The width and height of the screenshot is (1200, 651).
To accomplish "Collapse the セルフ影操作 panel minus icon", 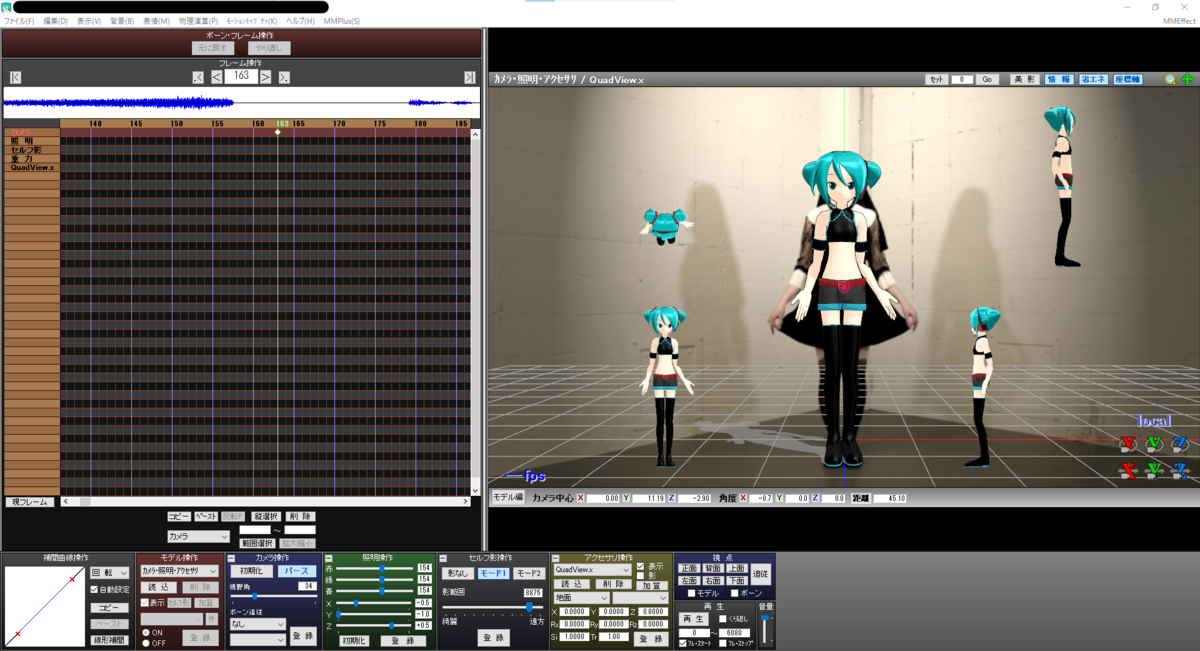I will click(442, 558).
